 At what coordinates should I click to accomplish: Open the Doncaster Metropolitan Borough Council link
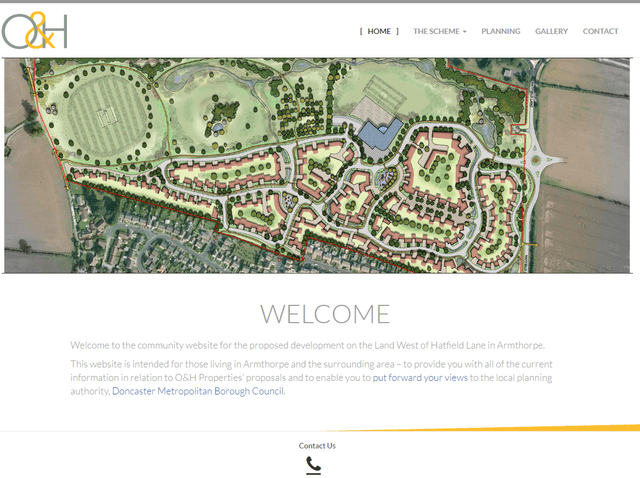click(x=198, y=391)
